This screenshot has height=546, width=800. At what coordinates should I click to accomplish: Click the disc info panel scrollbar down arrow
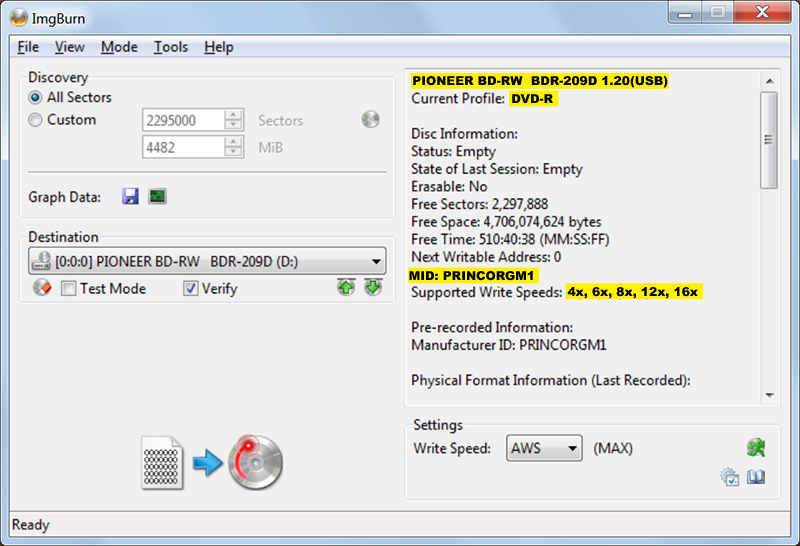pos(768,395)
